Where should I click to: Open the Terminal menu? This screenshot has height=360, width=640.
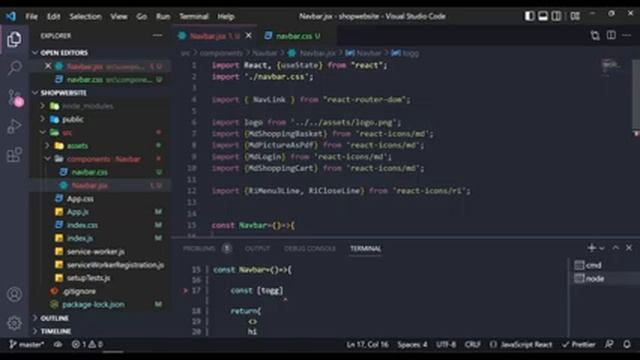click(194, 16)
